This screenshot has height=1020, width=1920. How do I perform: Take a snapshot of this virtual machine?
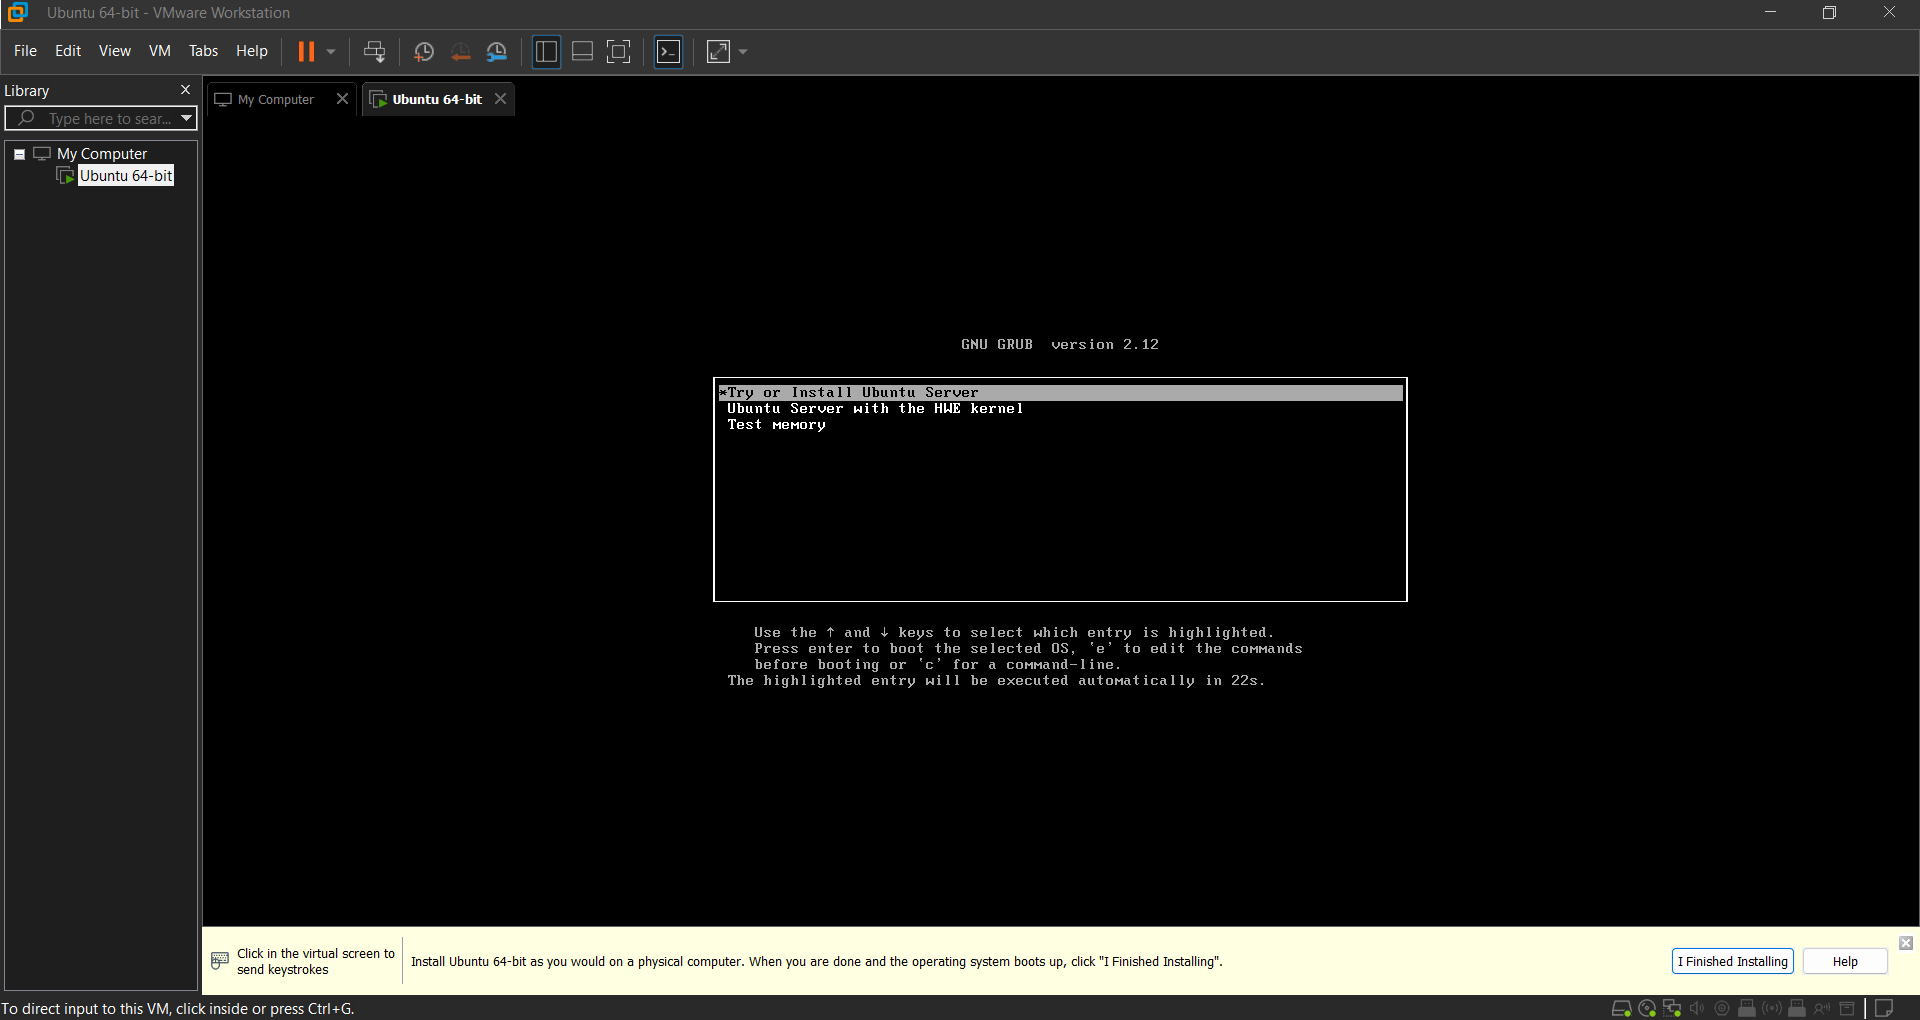click(x=424, y=51)
